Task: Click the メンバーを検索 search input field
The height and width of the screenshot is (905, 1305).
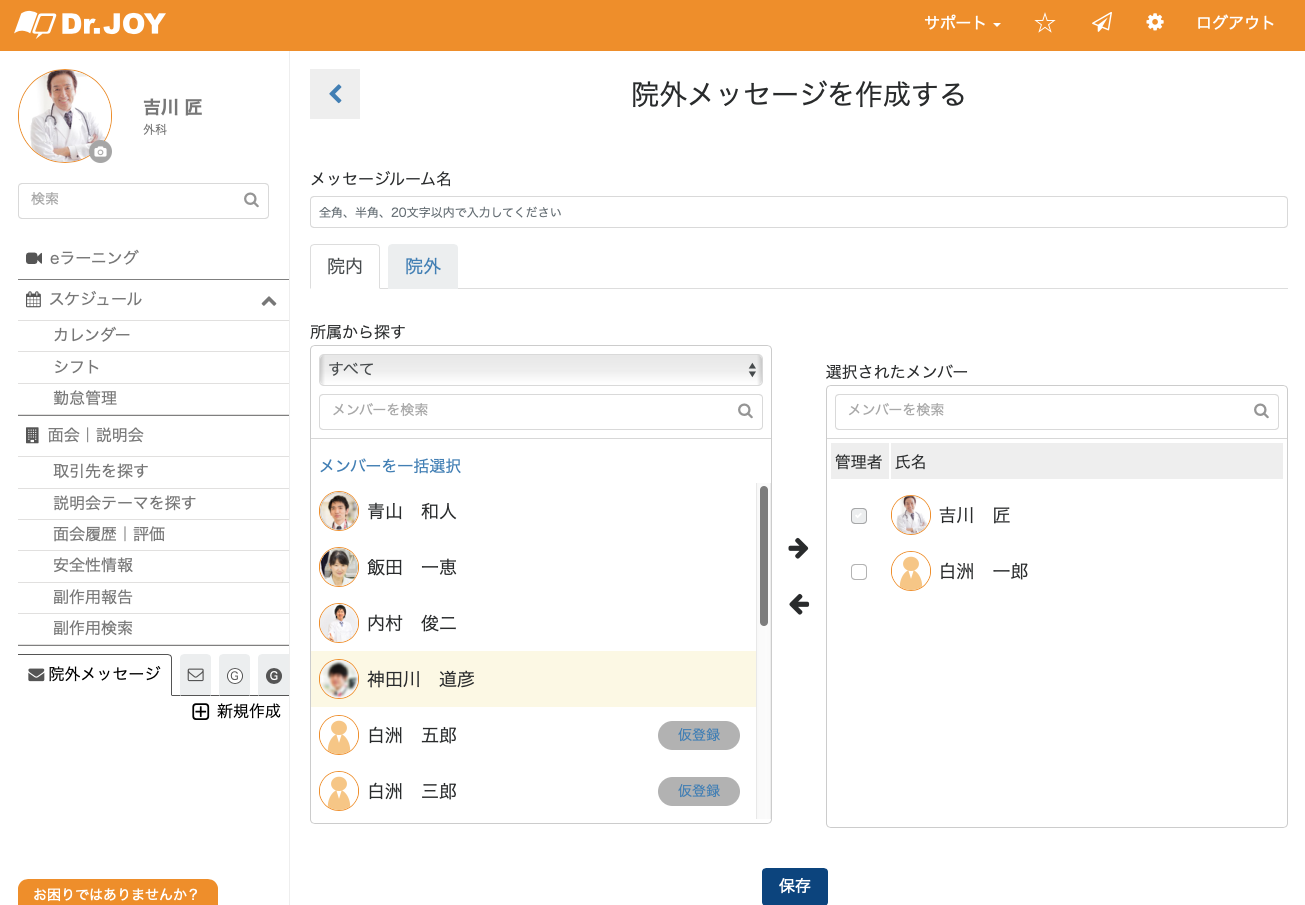Action: click(530, 411)
